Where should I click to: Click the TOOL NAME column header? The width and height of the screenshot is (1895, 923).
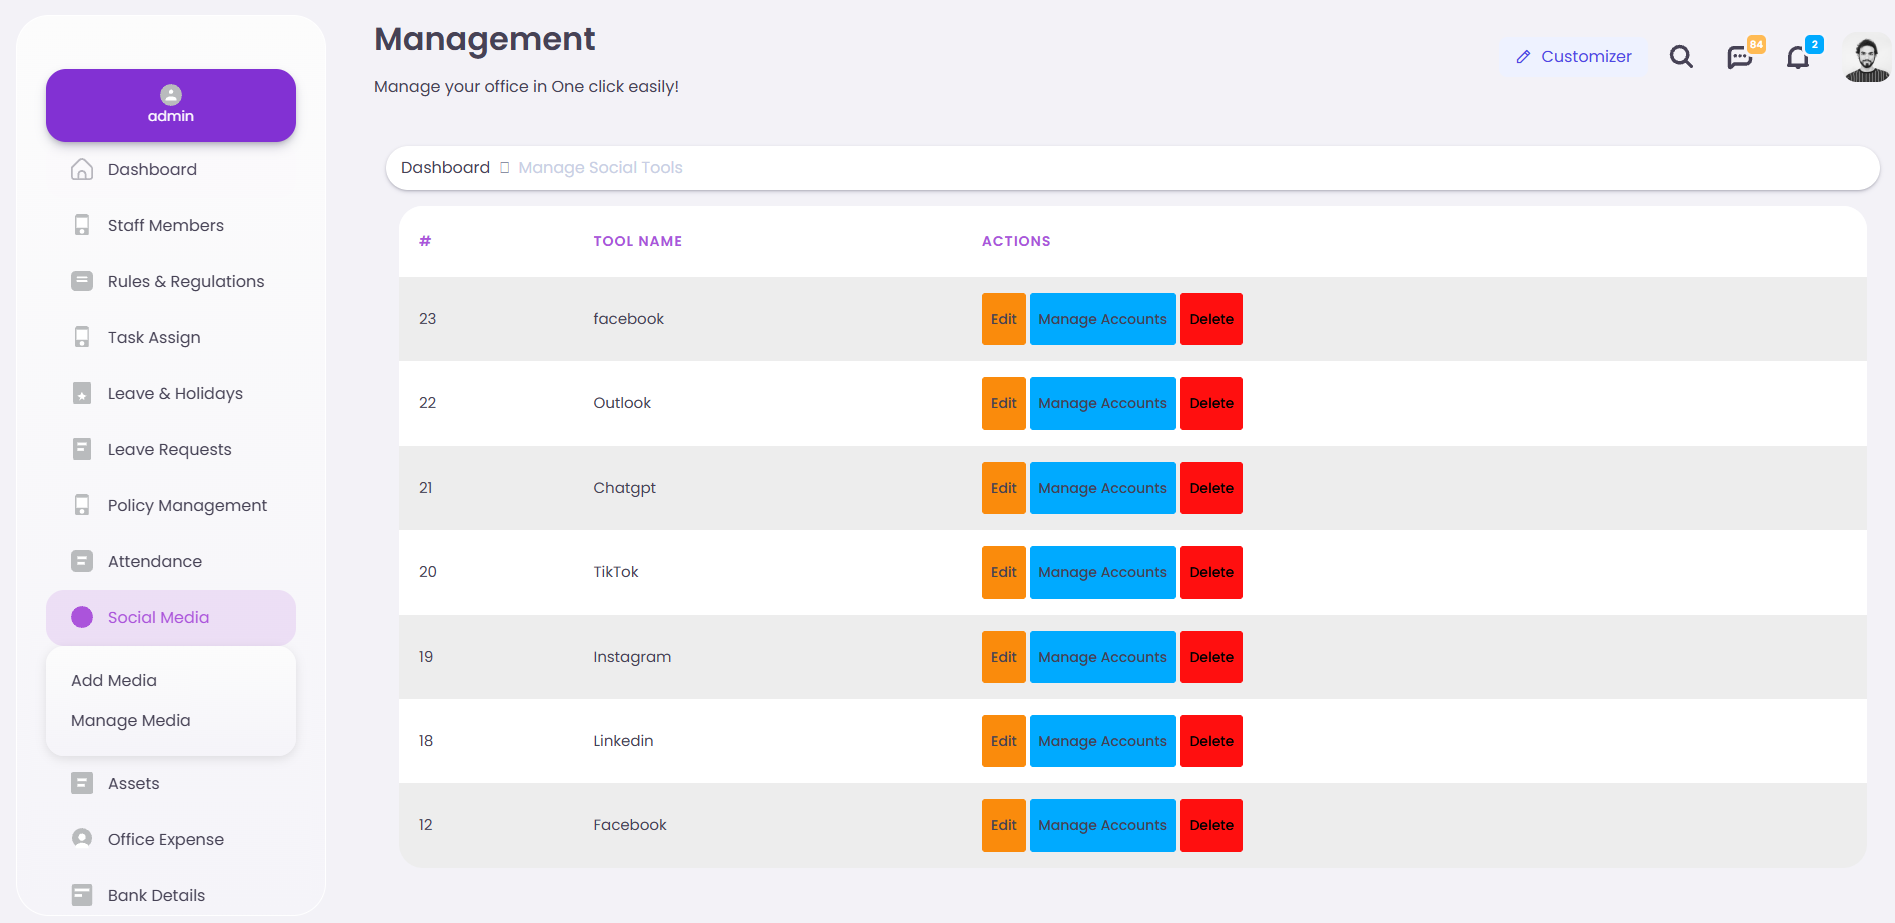click(x=638, y=241)
